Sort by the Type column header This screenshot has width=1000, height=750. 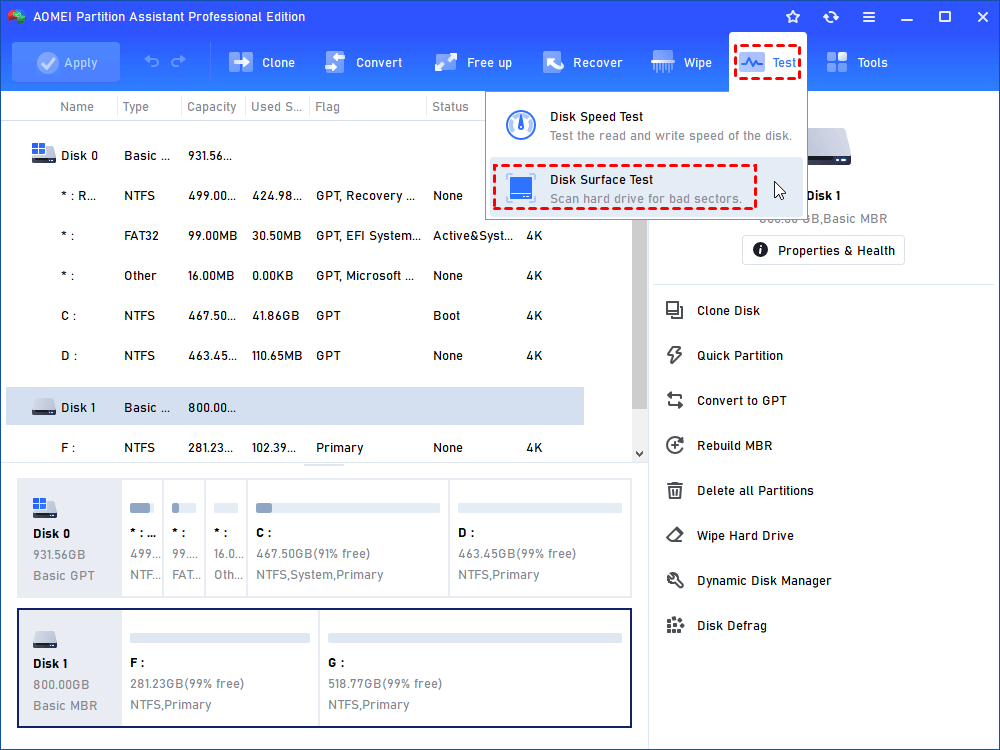pyautogui.click(x=135, y=107)
